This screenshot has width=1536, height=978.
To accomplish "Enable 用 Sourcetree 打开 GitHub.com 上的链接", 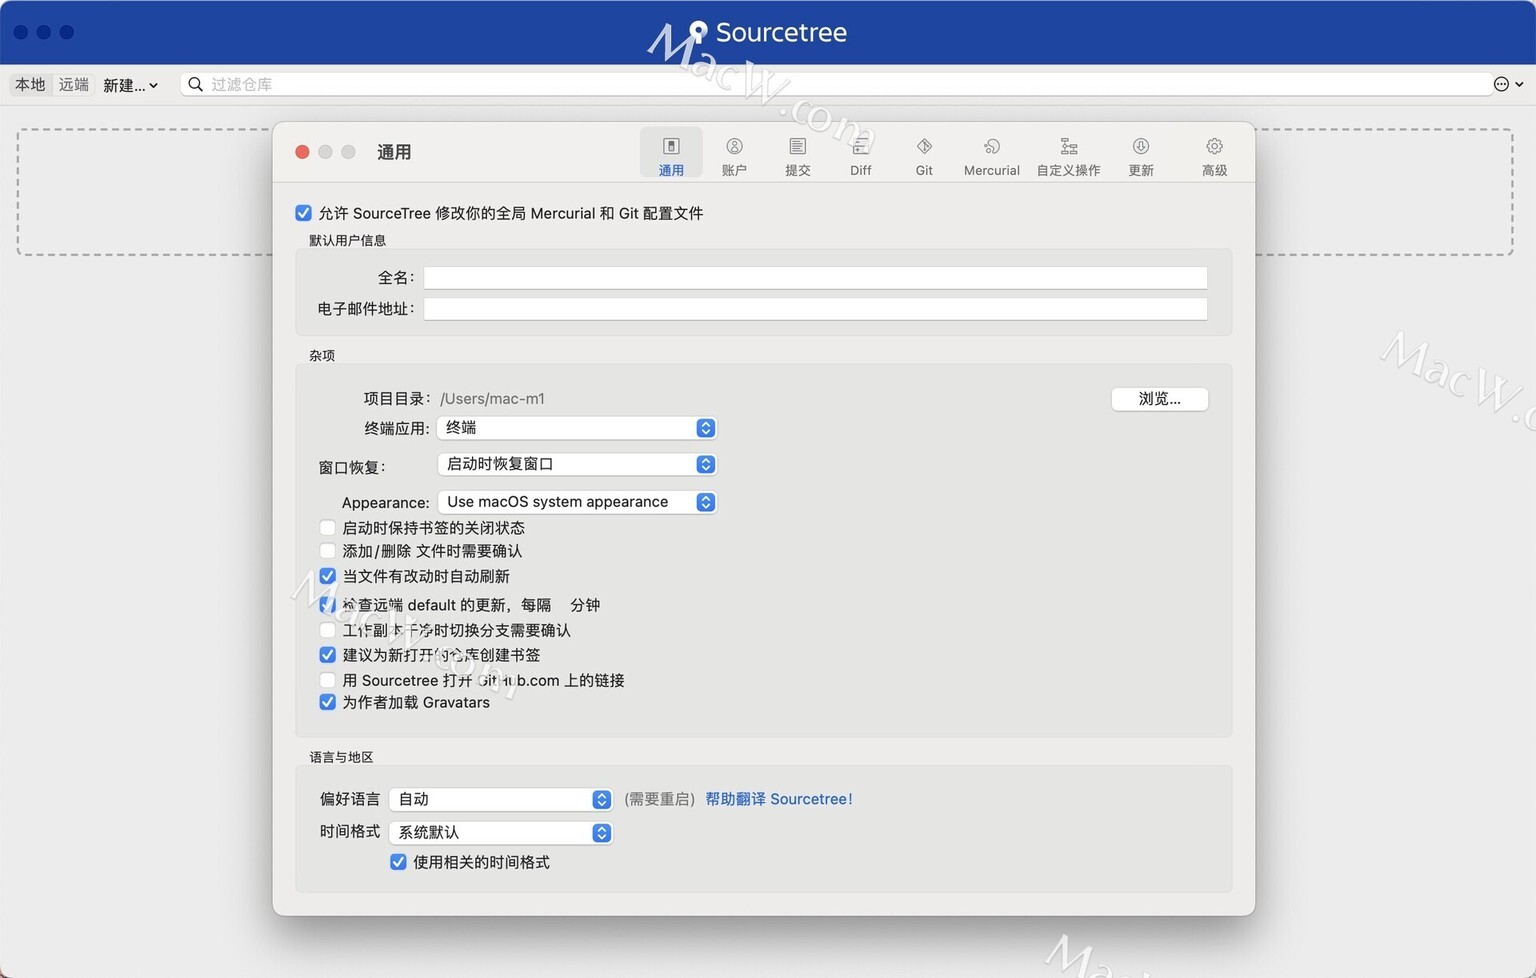I will point(327,680).
